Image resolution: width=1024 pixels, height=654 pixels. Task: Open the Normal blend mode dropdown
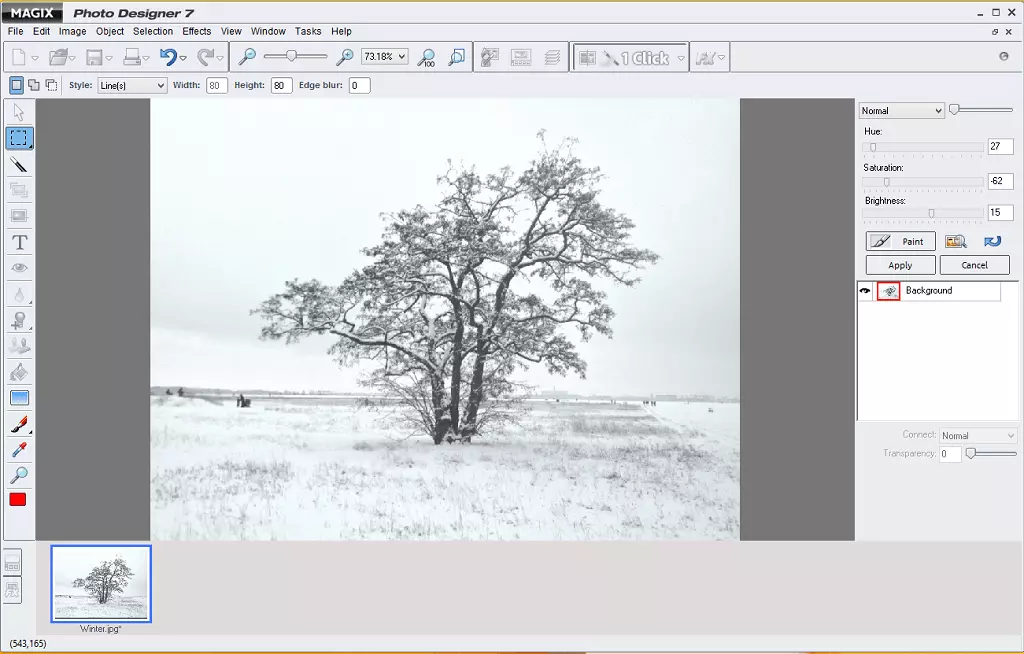click(x=901, y=111)
